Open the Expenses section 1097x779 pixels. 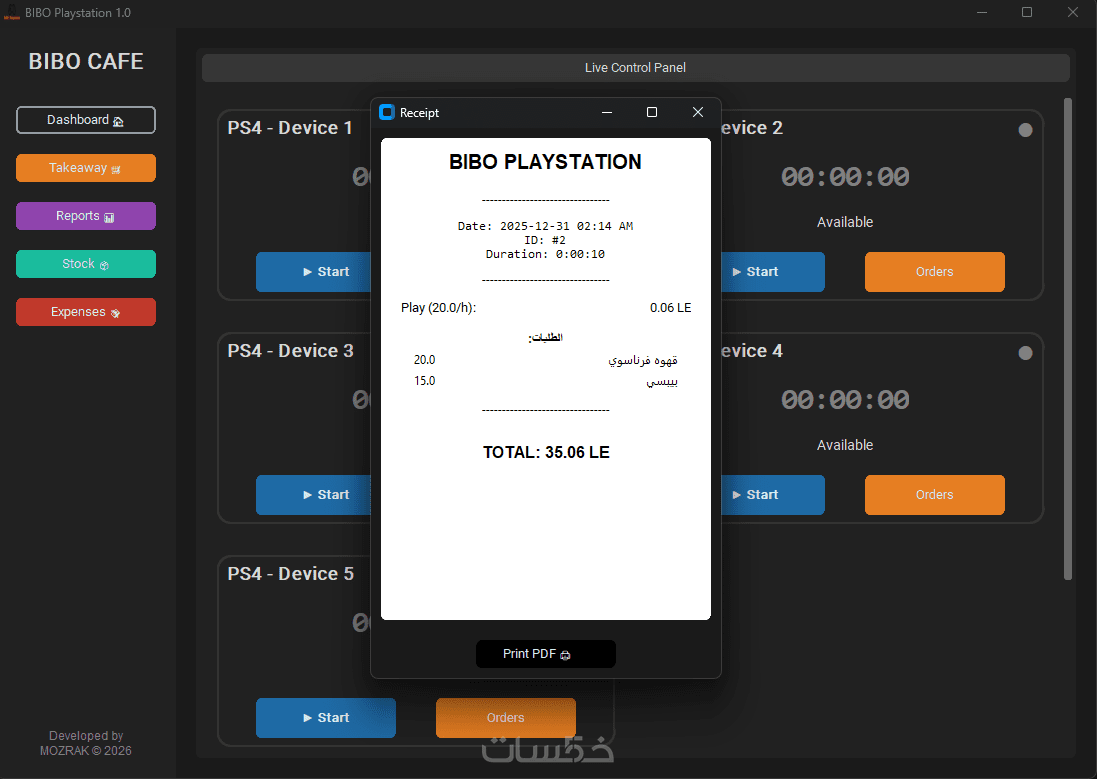(x=85, y=312)
